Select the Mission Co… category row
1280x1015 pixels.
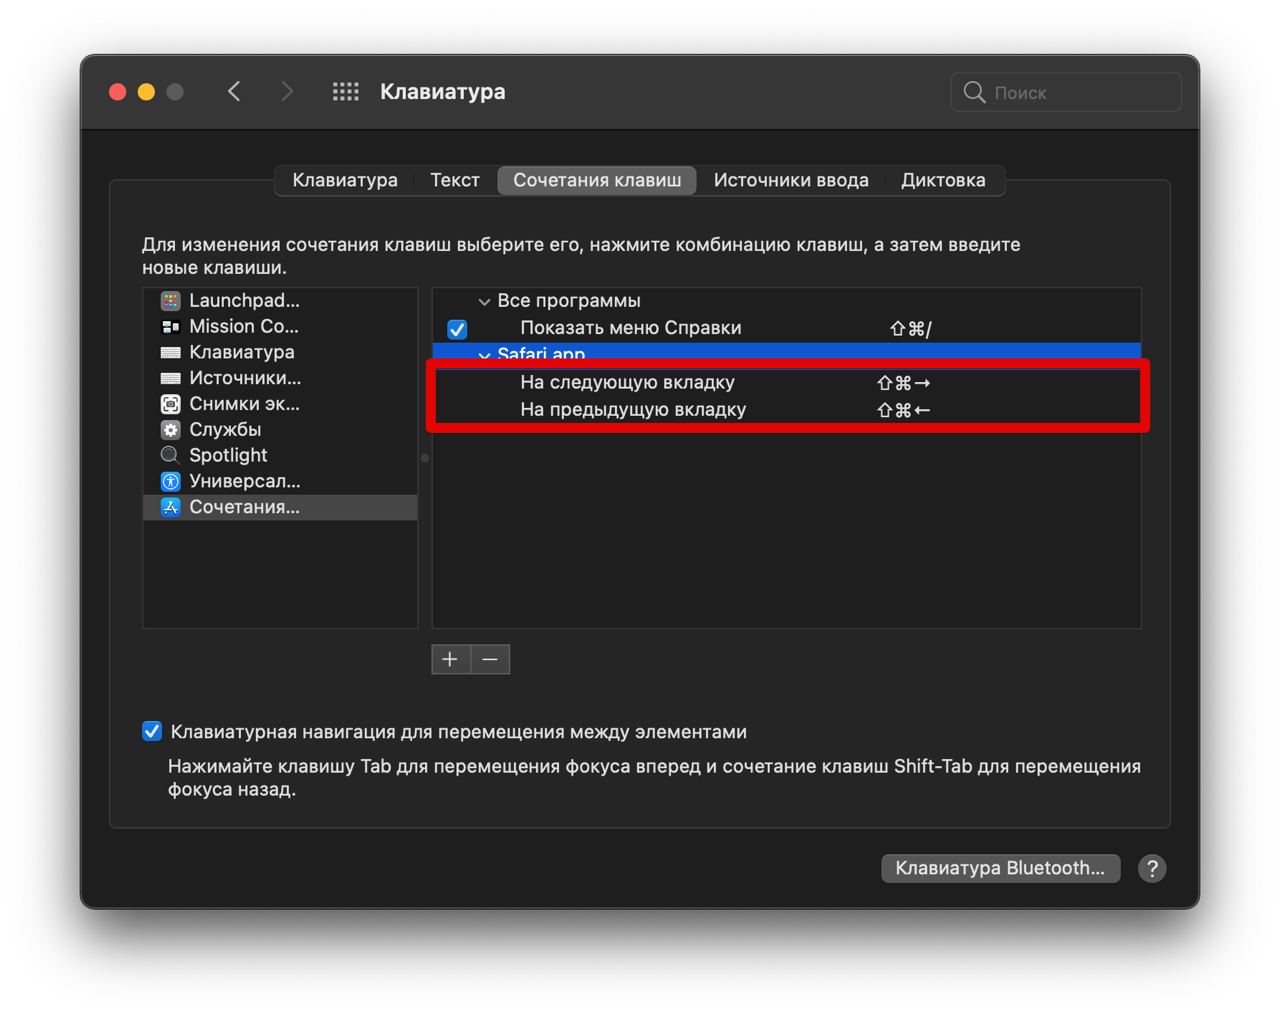pyautogui.click(x=280, y=326)
